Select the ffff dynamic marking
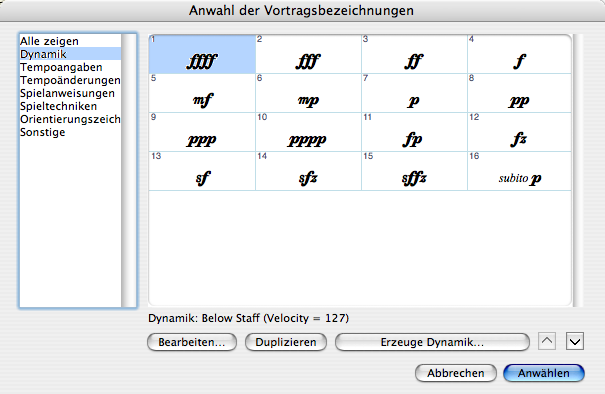This screenshot has width=605, height=394. tap(202, 54)
